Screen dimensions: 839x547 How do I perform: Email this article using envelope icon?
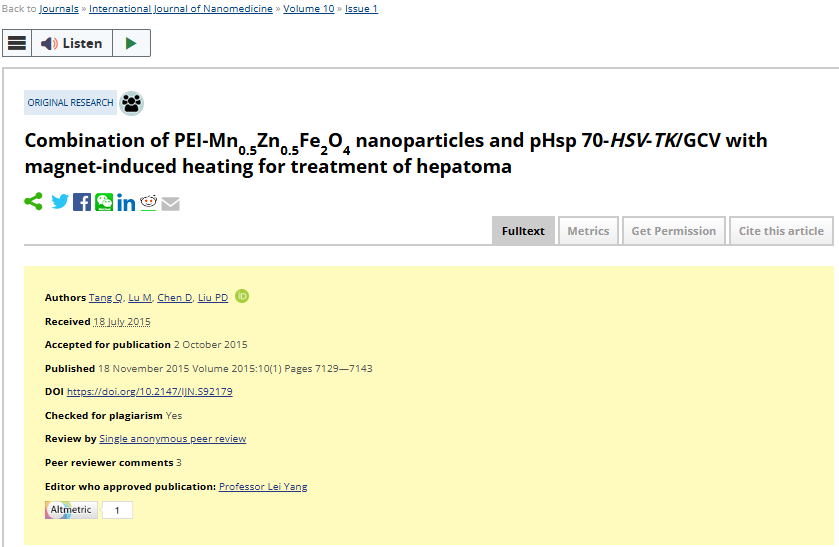[x=171, y=203]
